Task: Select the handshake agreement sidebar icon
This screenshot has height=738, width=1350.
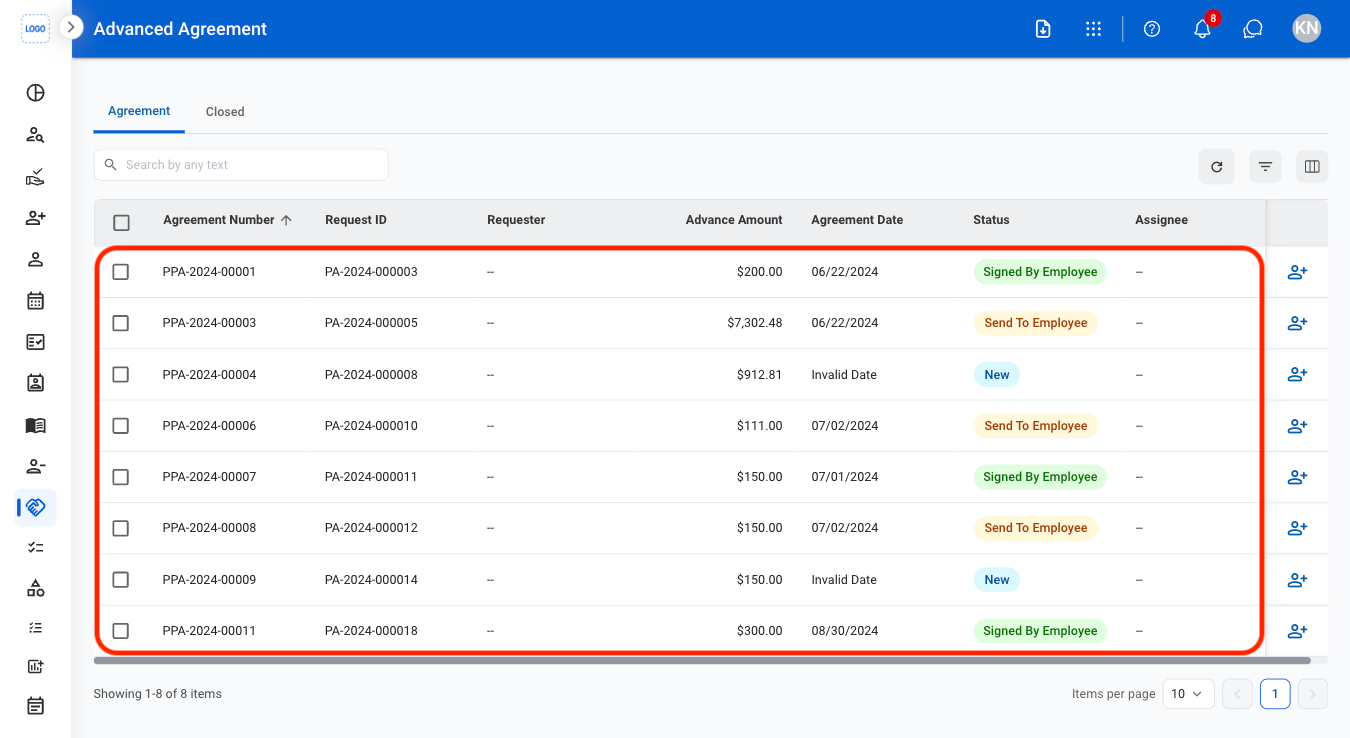Action: coord(36,508)
